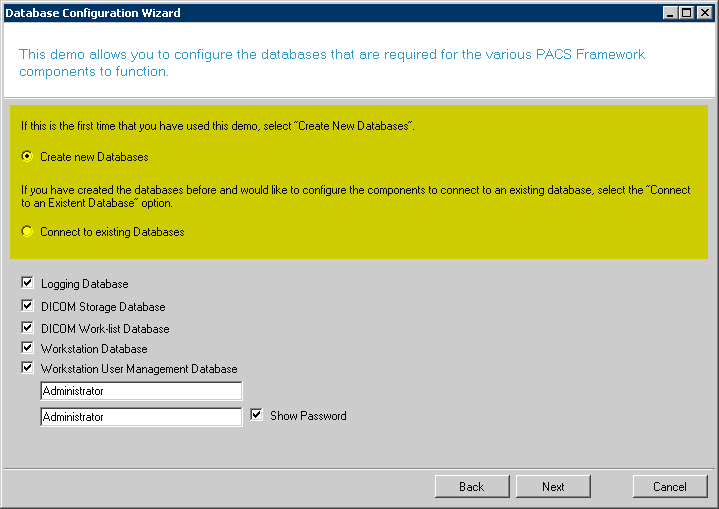Cancel the Database Configuration Wizard
Screen dimensions: 719x509
(670, 487)
